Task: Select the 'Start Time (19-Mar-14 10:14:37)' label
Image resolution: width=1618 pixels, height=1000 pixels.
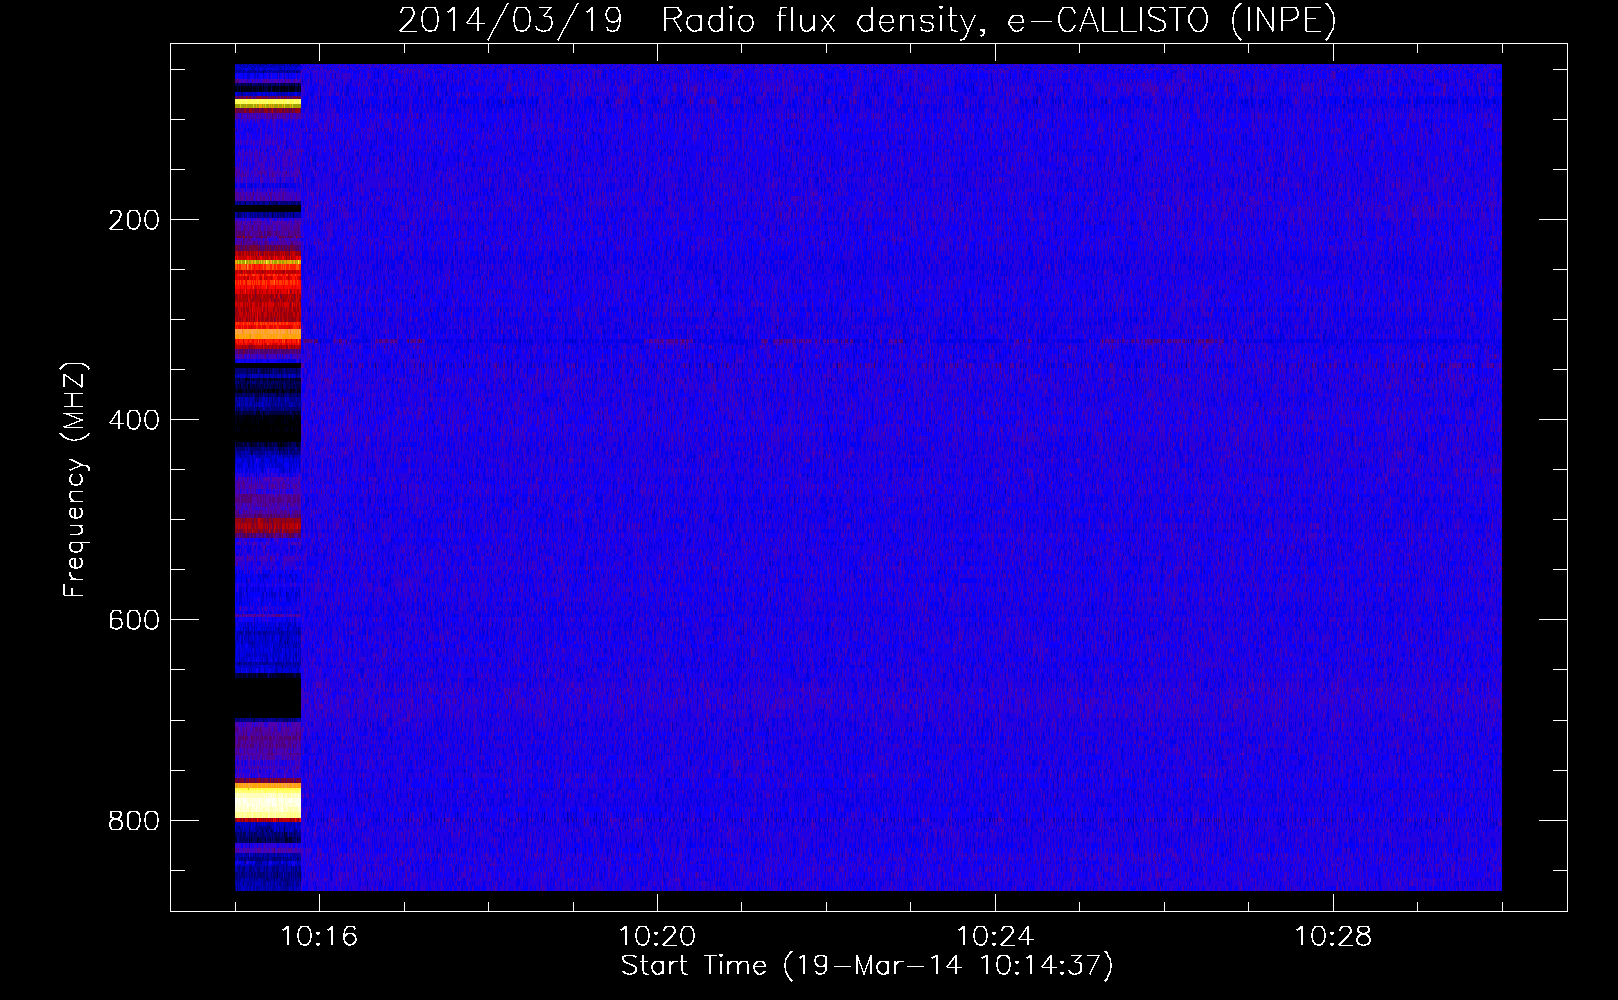Action: [x=867, y=966]
